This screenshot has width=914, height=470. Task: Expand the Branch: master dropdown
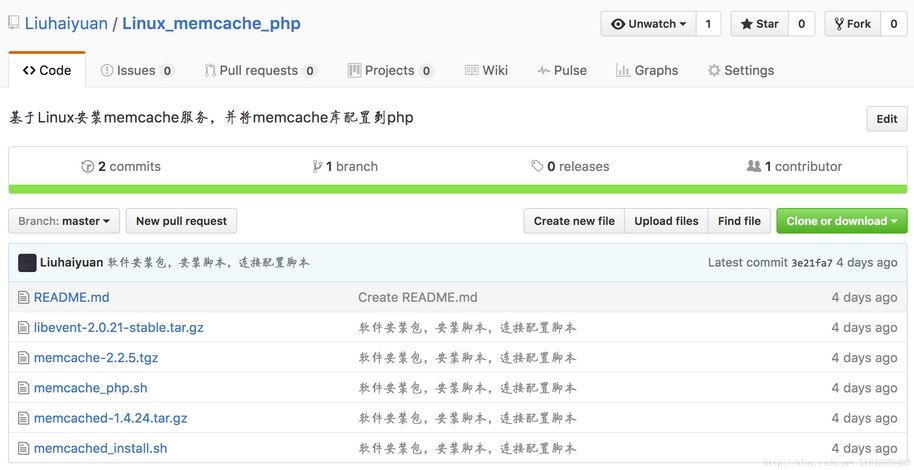coord(64,221)
